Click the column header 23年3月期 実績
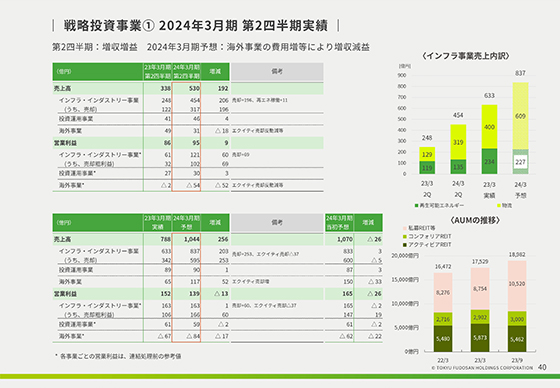 (158, 223)
